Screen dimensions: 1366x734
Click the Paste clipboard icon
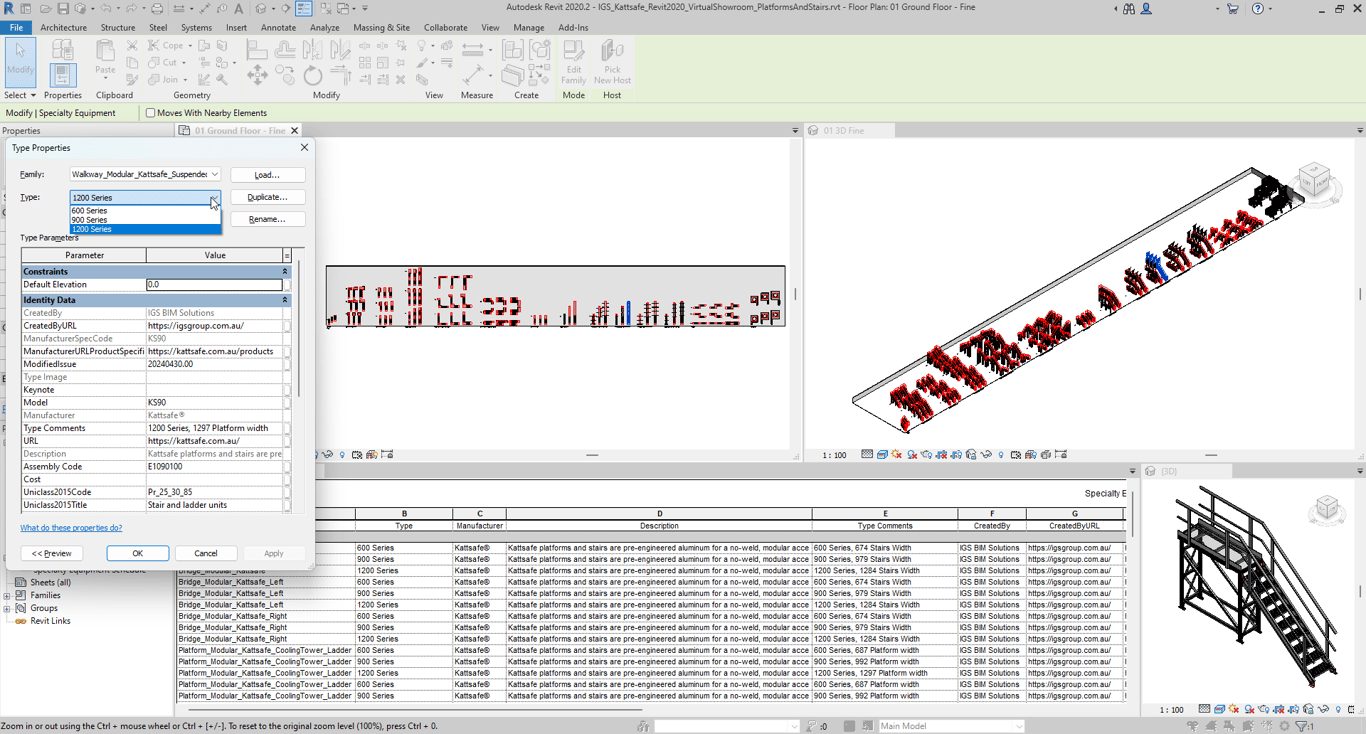[x=105, y=58]
